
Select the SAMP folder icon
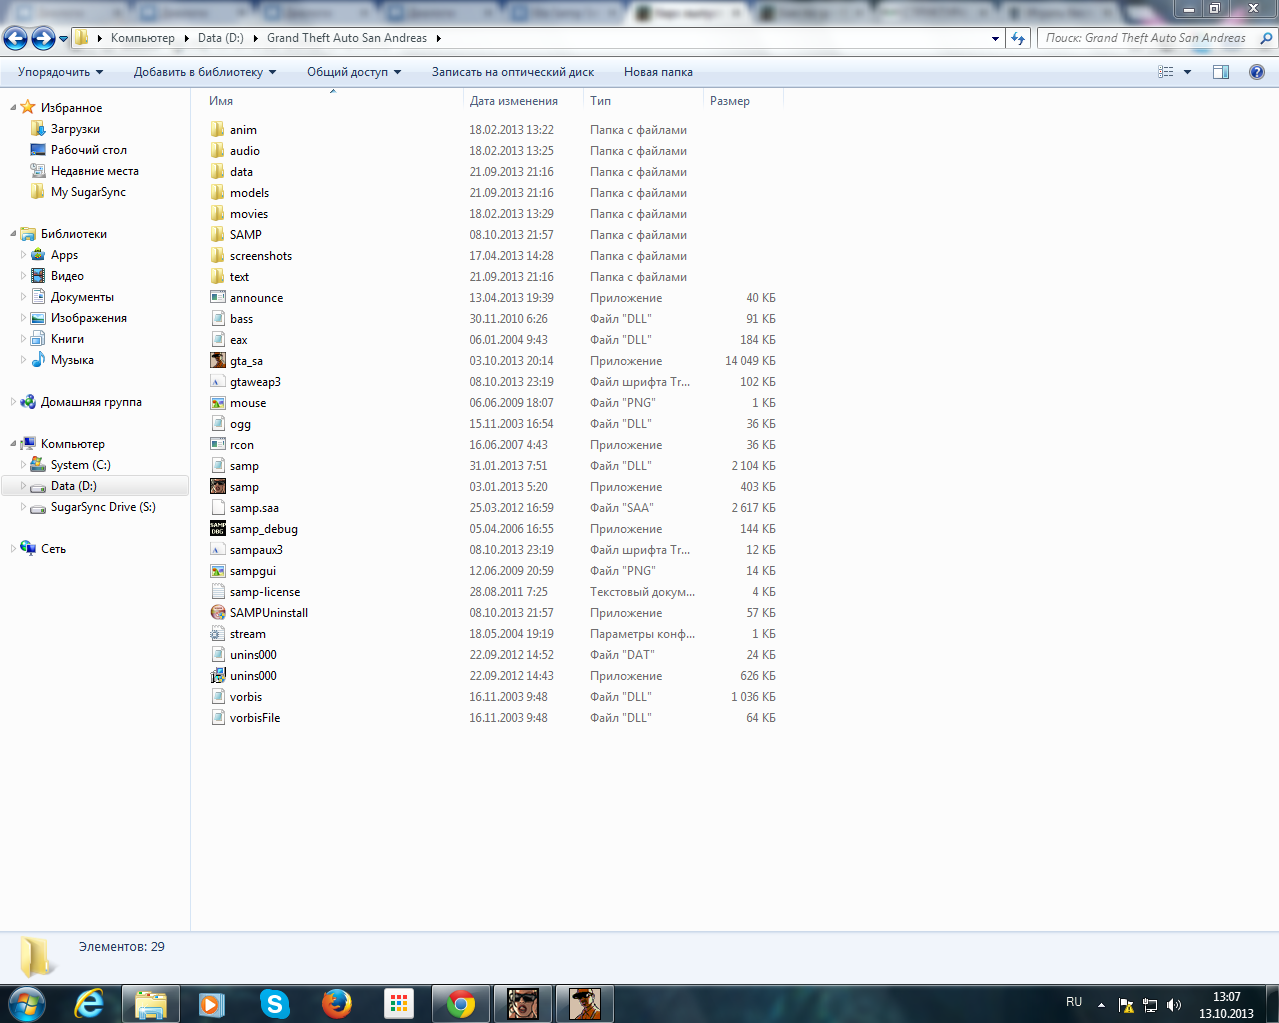pos(218,235)
